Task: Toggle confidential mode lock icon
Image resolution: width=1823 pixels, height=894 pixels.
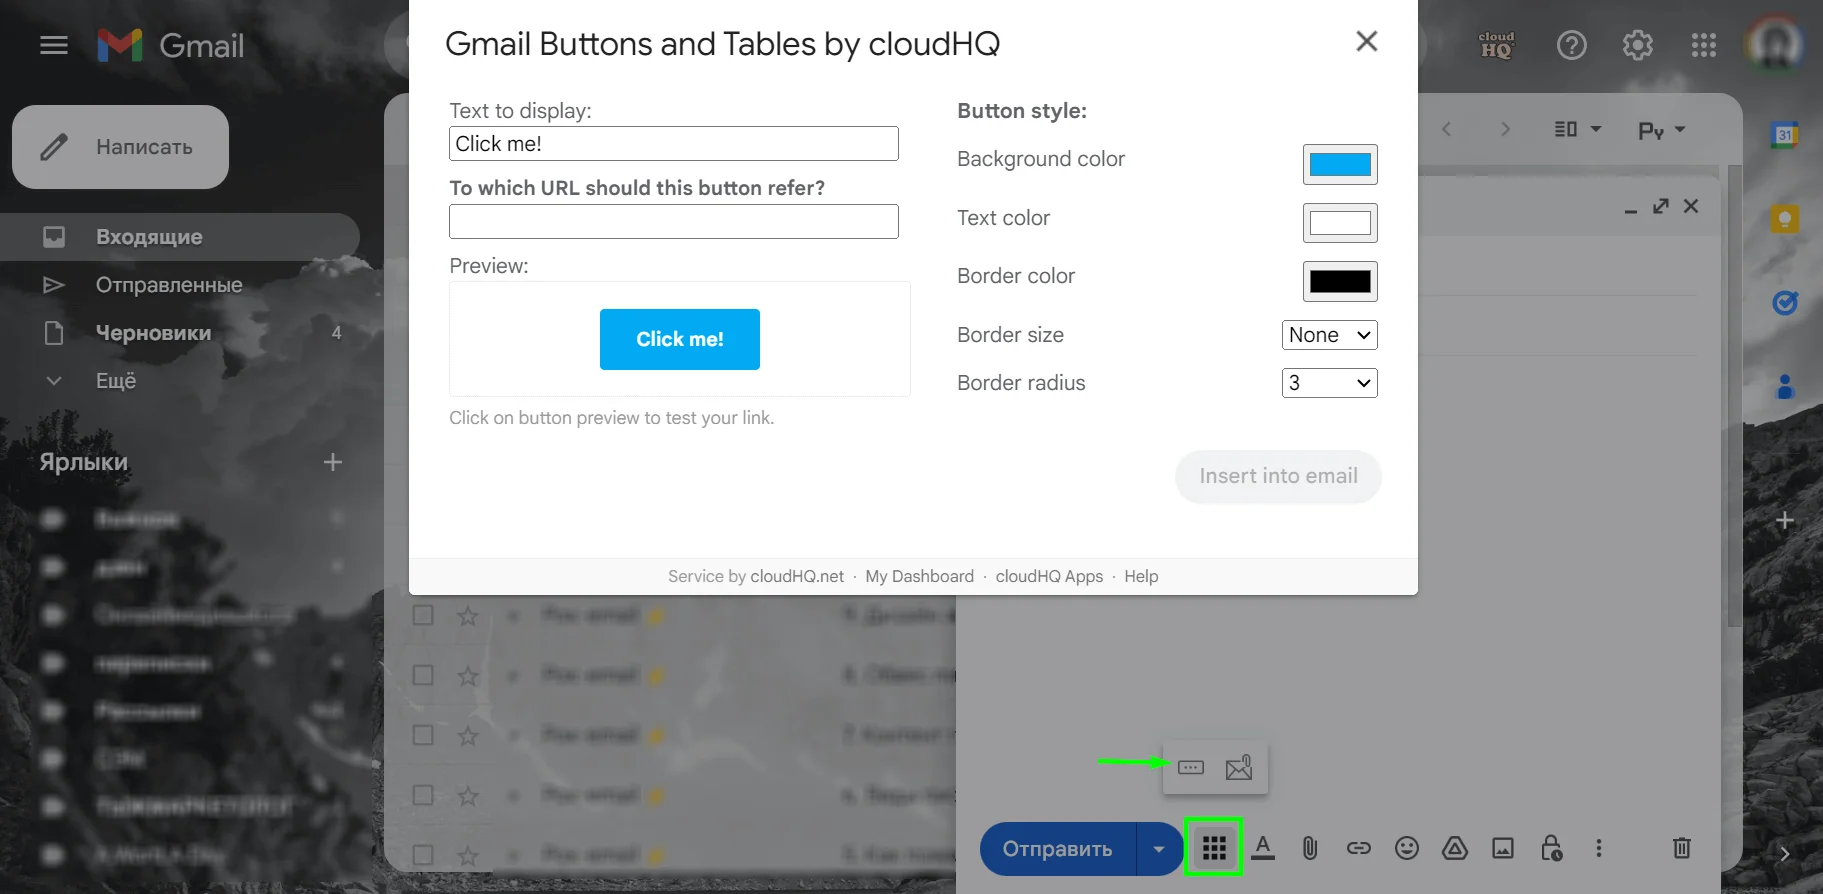Action: (x=1551, y=848)
